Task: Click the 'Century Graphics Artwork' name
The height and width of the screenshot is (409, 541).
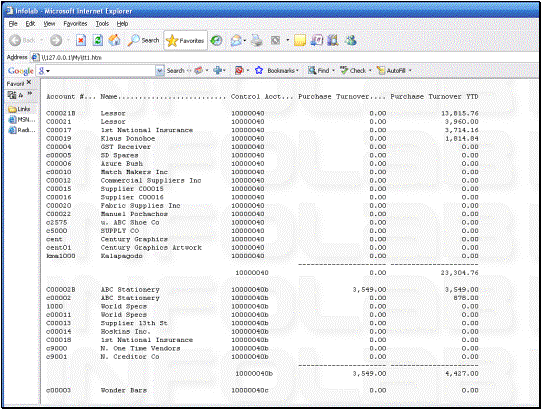Action: 151,248
